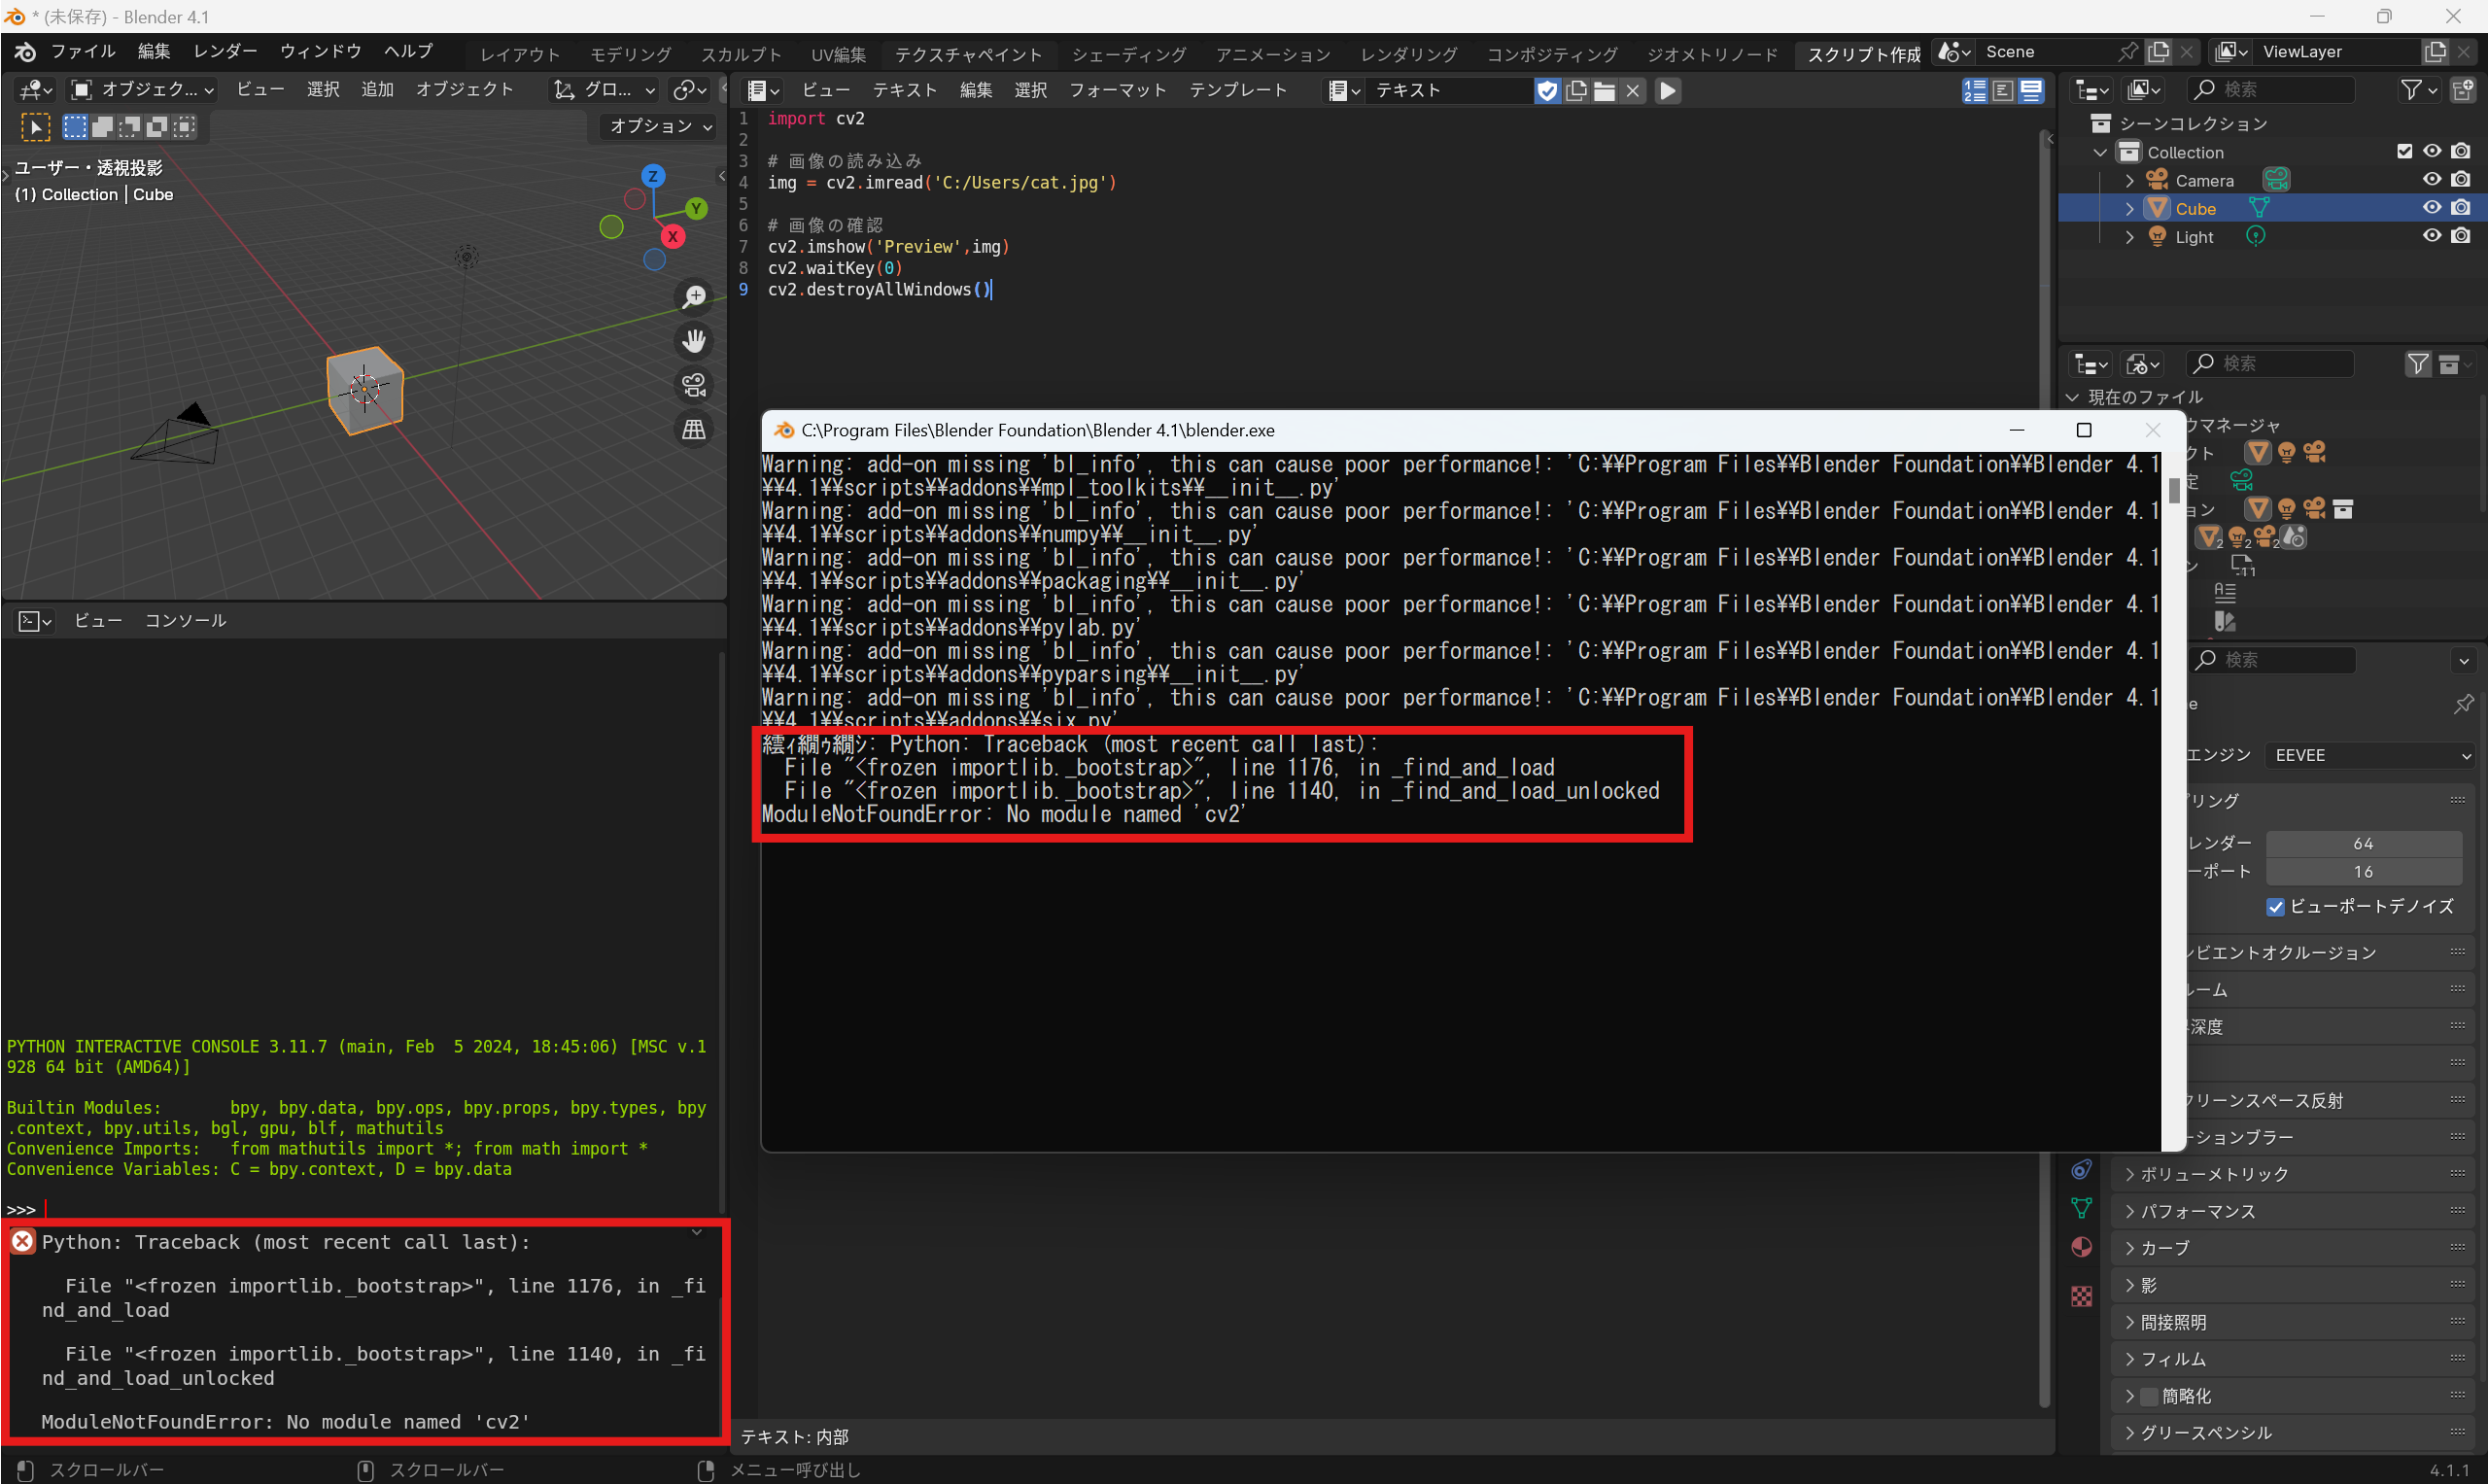Uncheck the Collection checkbox in the outliner

[2404, 151]
